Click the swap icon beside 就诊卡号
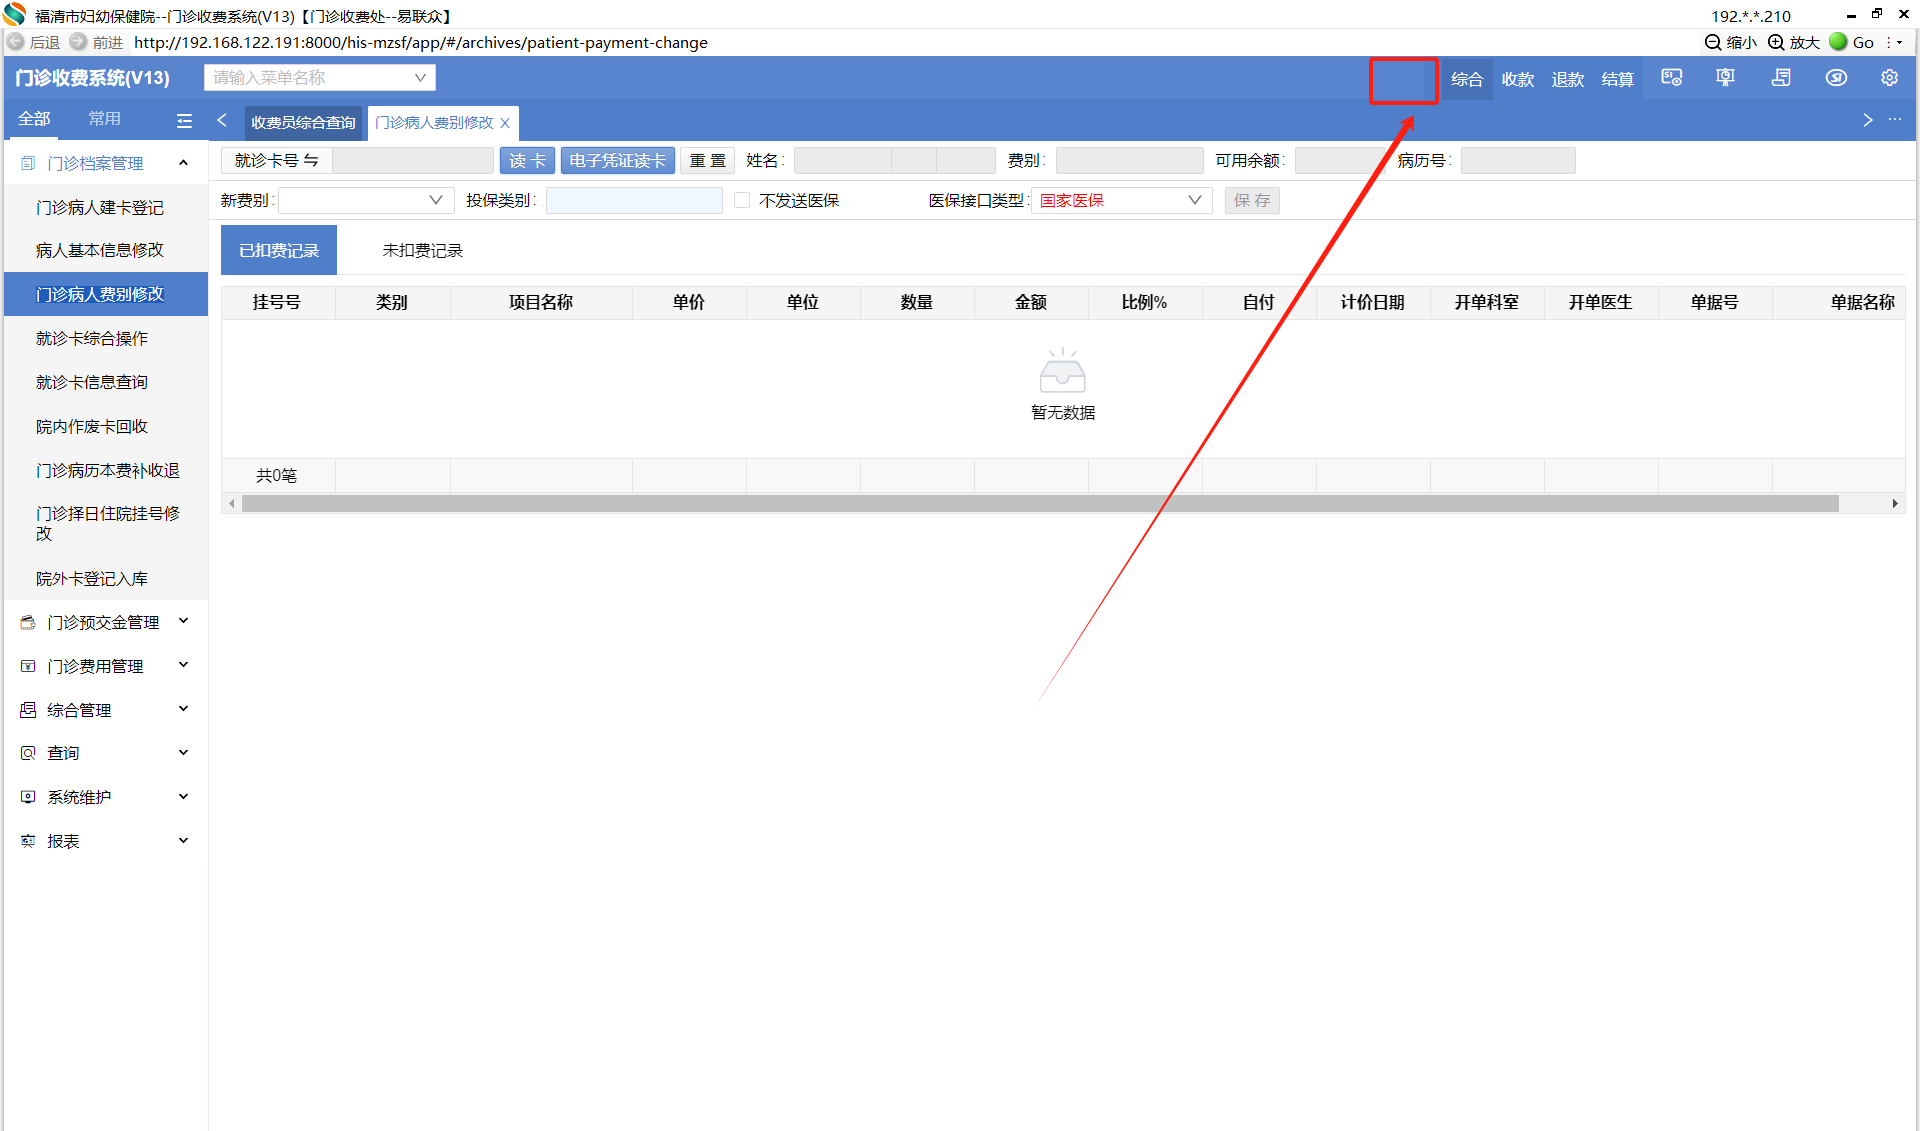1920x1131 pixels. (311, 160)
